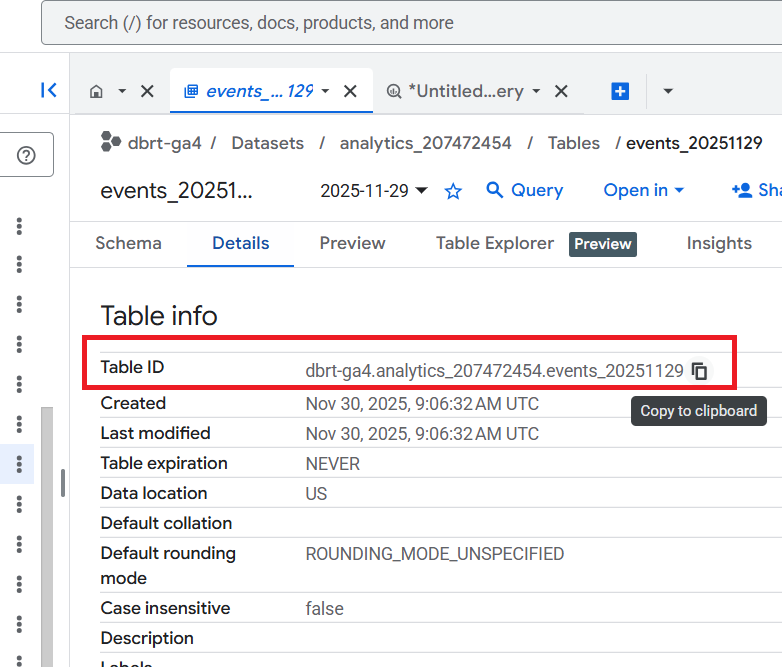This screenshot has width=782, height=667.
Task: Add a new tab with plus icon
Action: [x=620, y=91]
